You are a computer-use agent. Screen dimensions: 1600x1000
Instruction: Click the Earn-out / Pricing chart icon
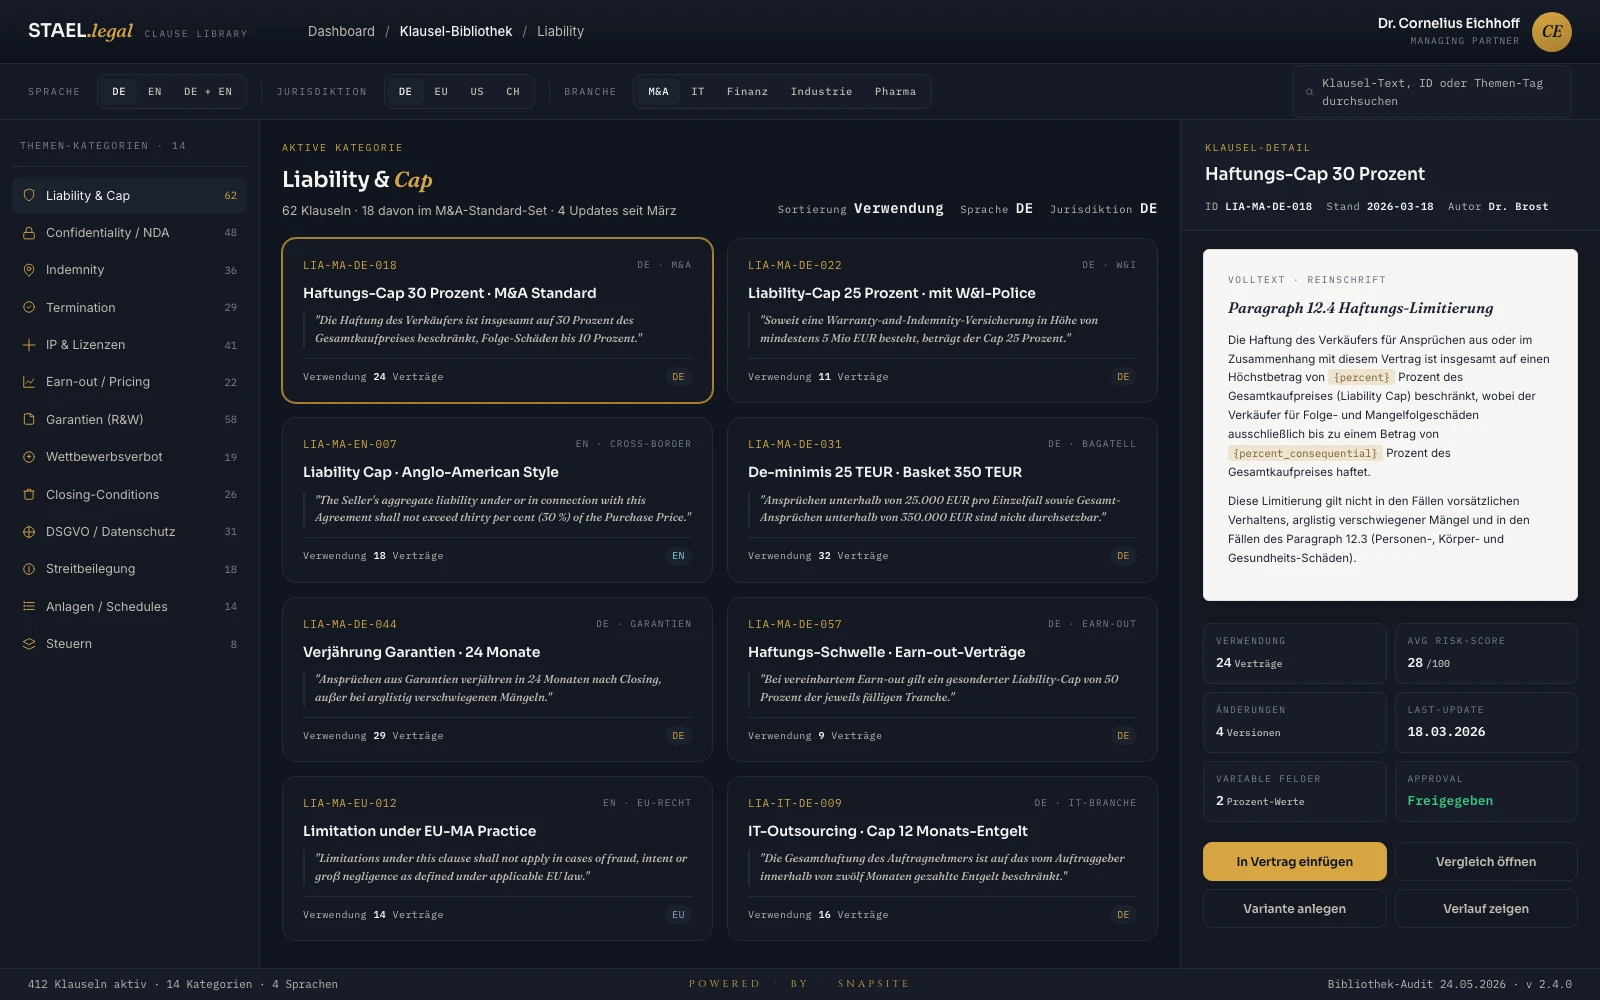coord(29,382)
